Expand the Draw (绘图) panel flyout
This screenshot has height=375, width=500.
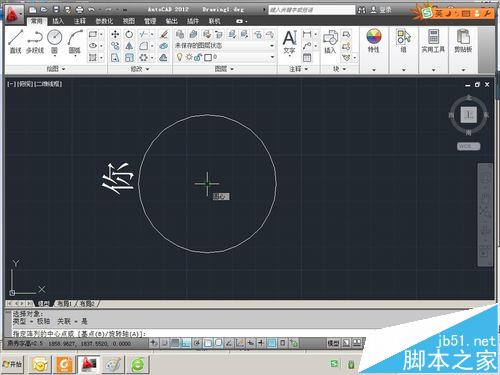point(56,69)
